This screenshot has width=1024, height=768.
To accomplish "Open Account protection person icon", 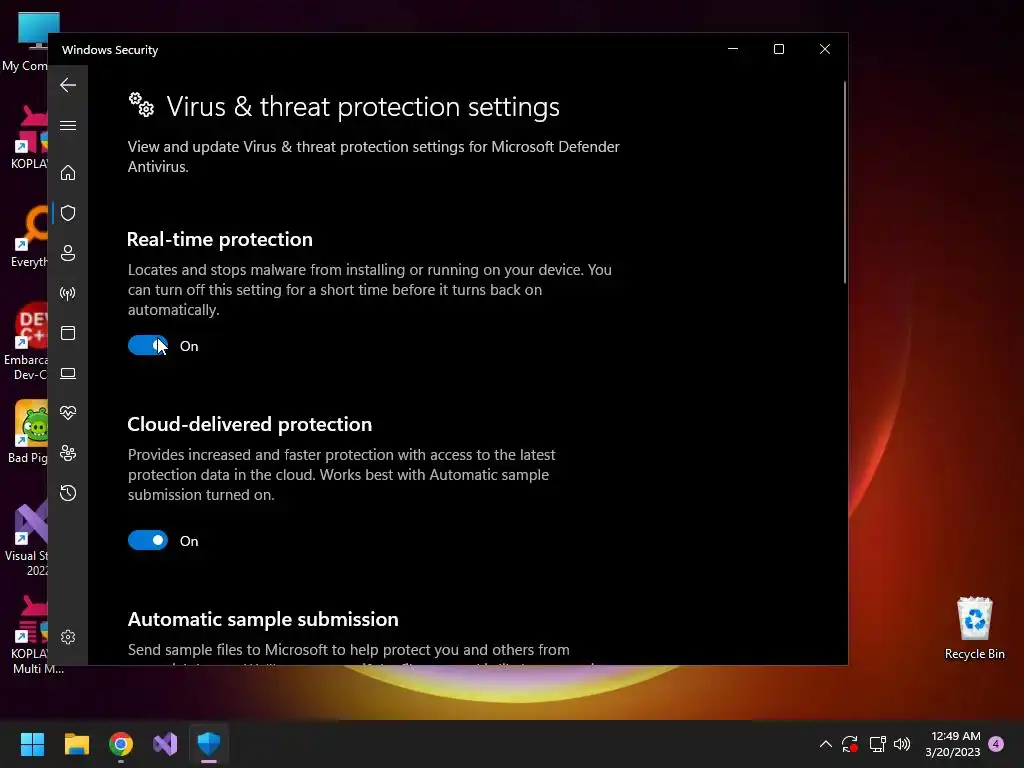I will coord(68,253).
